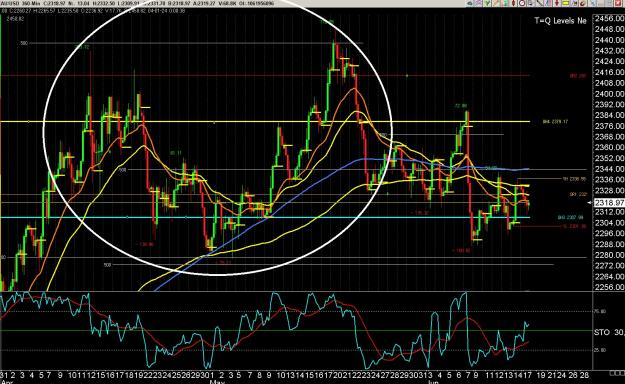Click the green checkmark toolbar icon
This screenshot has width=625, height=384.
coord(487,3)
